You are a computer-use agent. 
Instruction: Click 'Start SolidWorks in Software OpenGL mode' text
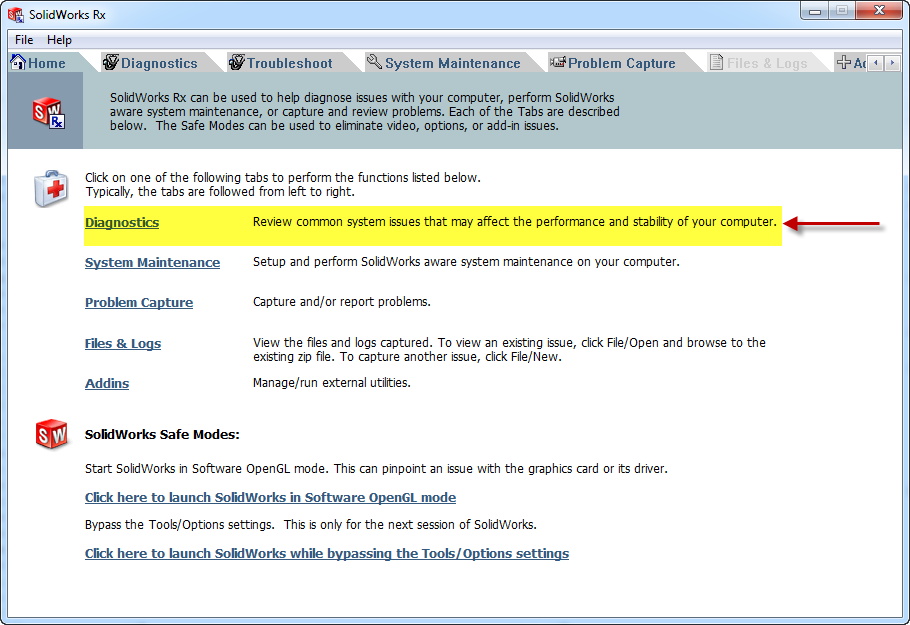tap(376, 468)
